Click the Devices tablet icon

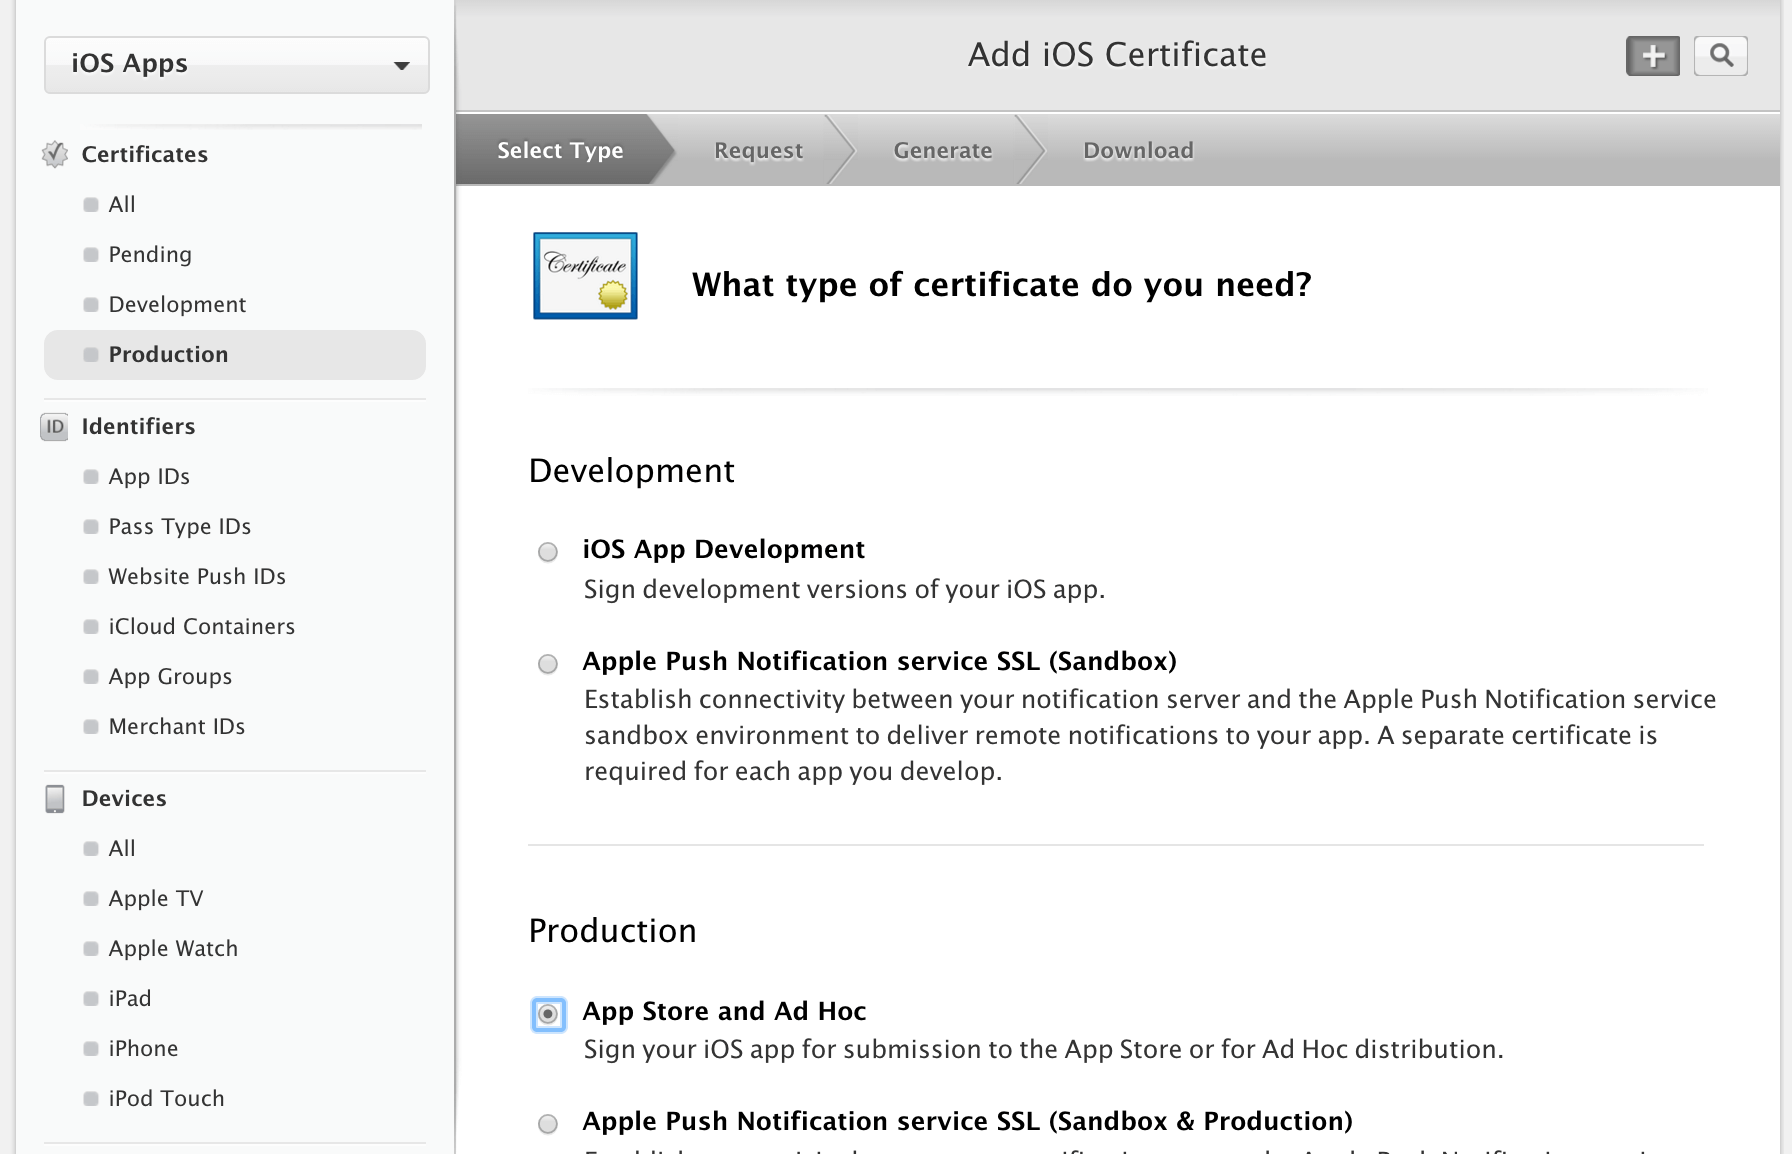tap(55, 799)
